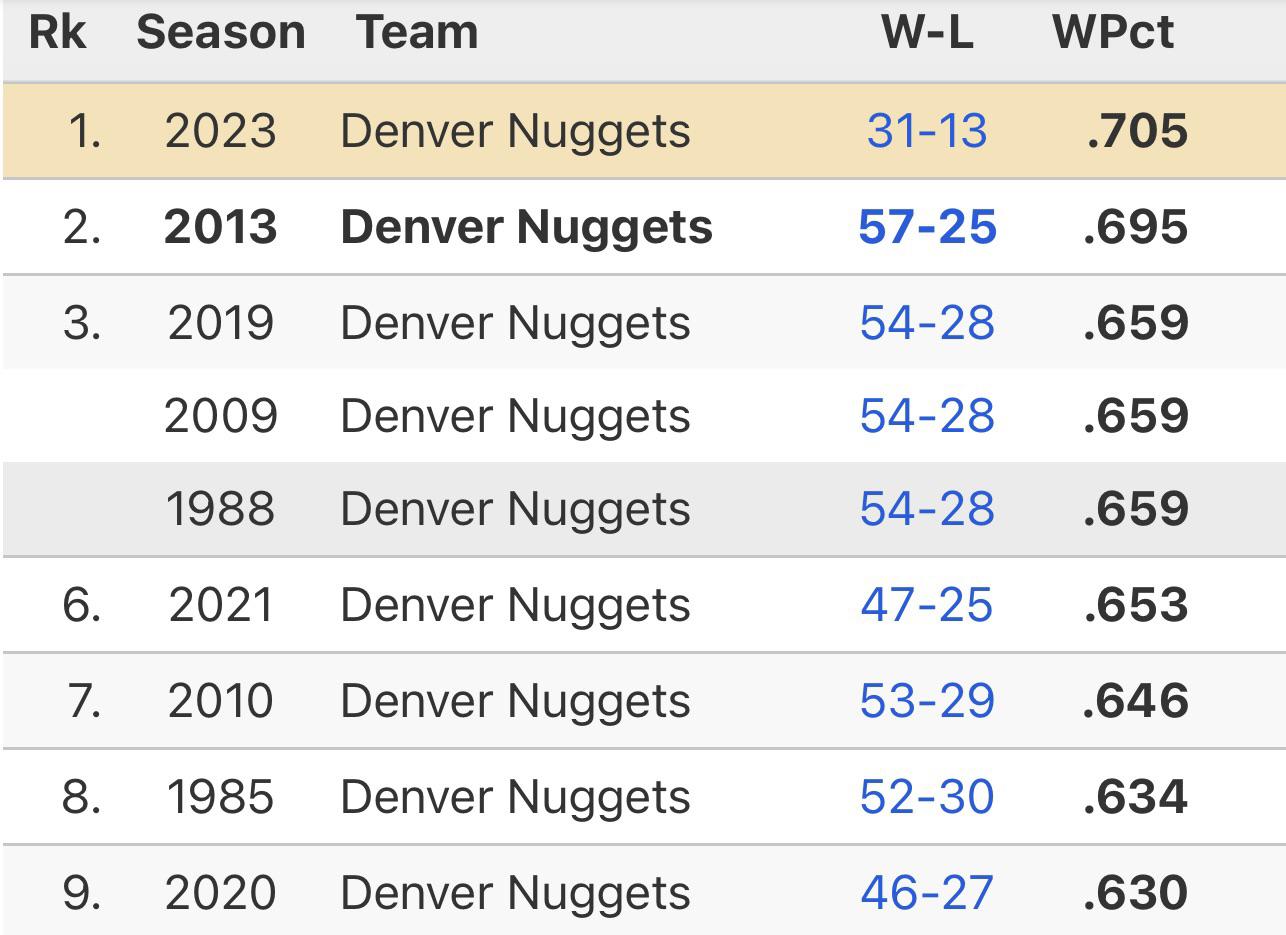Click the bold 57-25 record link
Image resolution: width=1286 pixels, height=935 pixels.
click(x=927, y=227)
